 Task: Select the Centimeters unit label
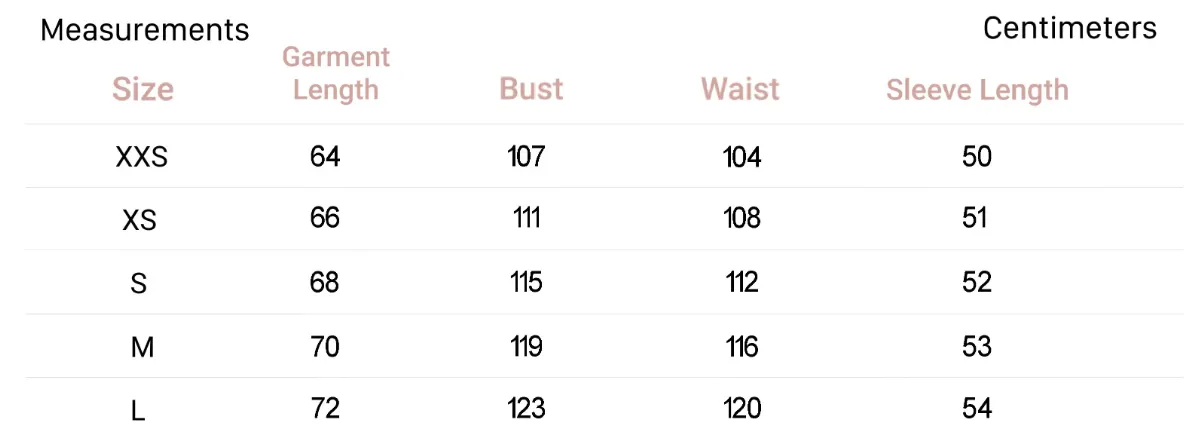point(1070,28)
